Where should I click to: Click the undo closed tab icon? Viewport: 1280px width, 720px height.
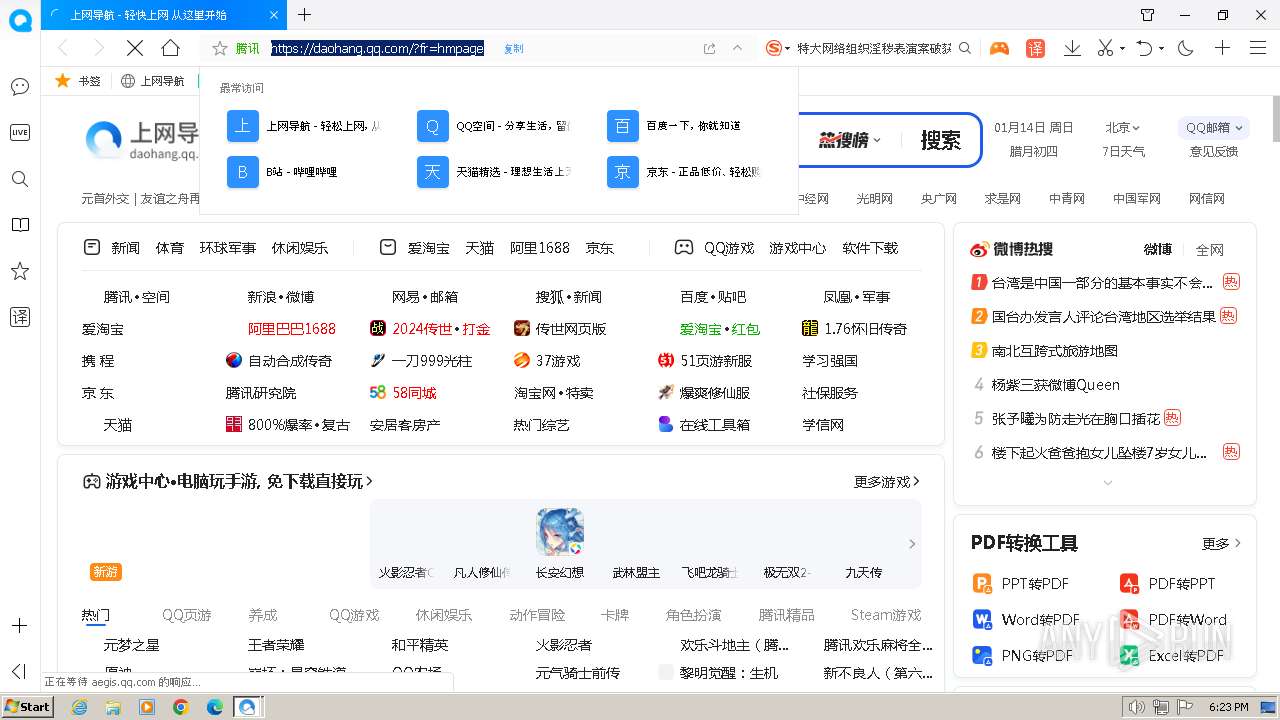point(1145,48)
